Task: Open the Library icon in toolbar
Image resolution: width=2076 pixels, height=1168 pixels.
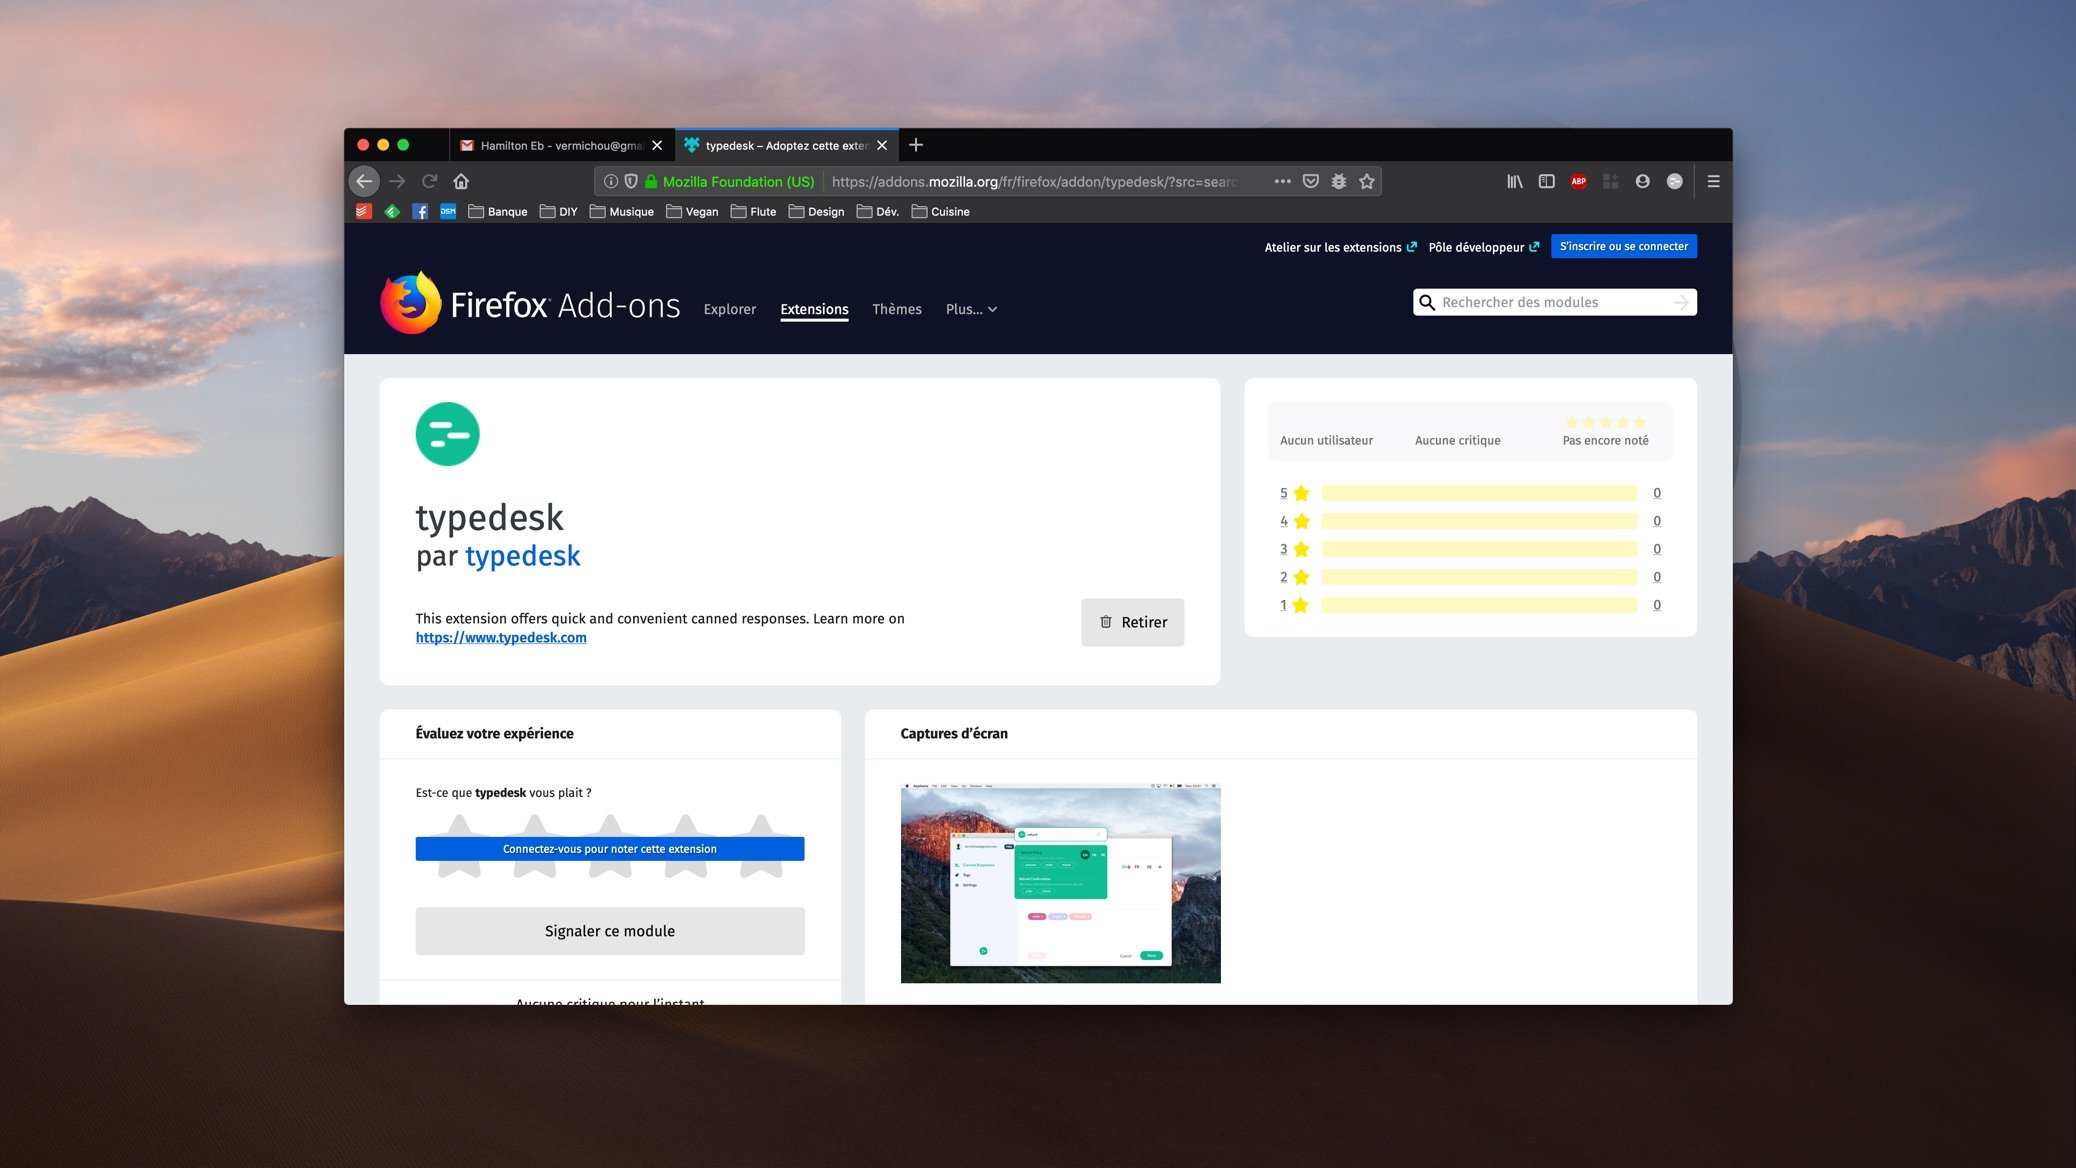Action: point(1515,181)
